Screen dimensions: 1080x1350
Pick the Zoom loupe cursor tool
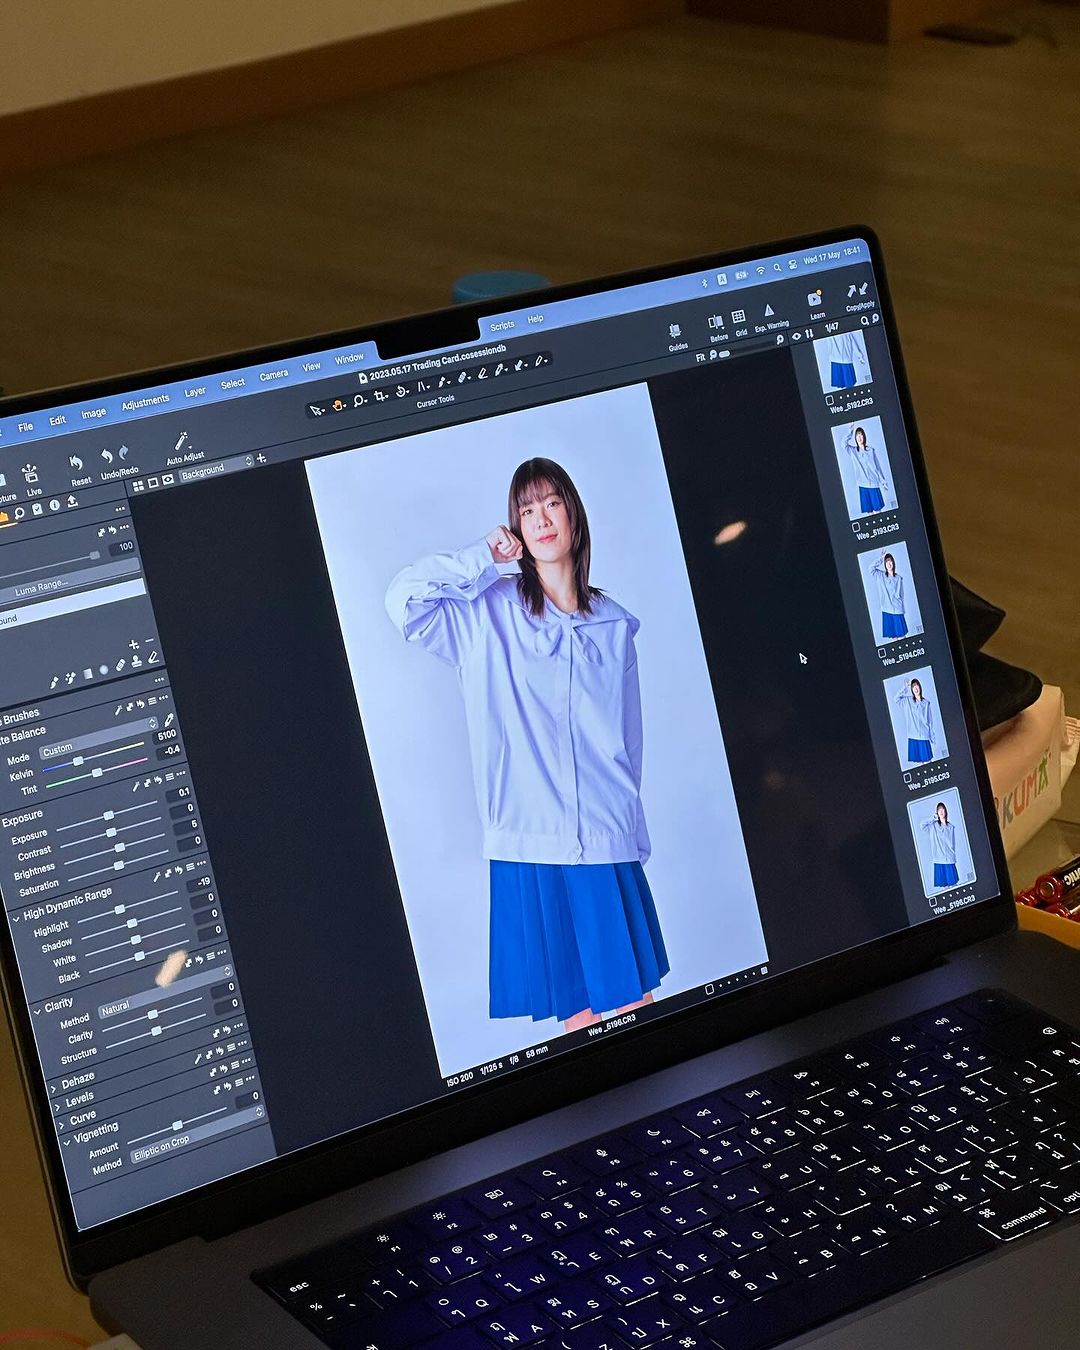pyautogui.click(x=359, y=401)
